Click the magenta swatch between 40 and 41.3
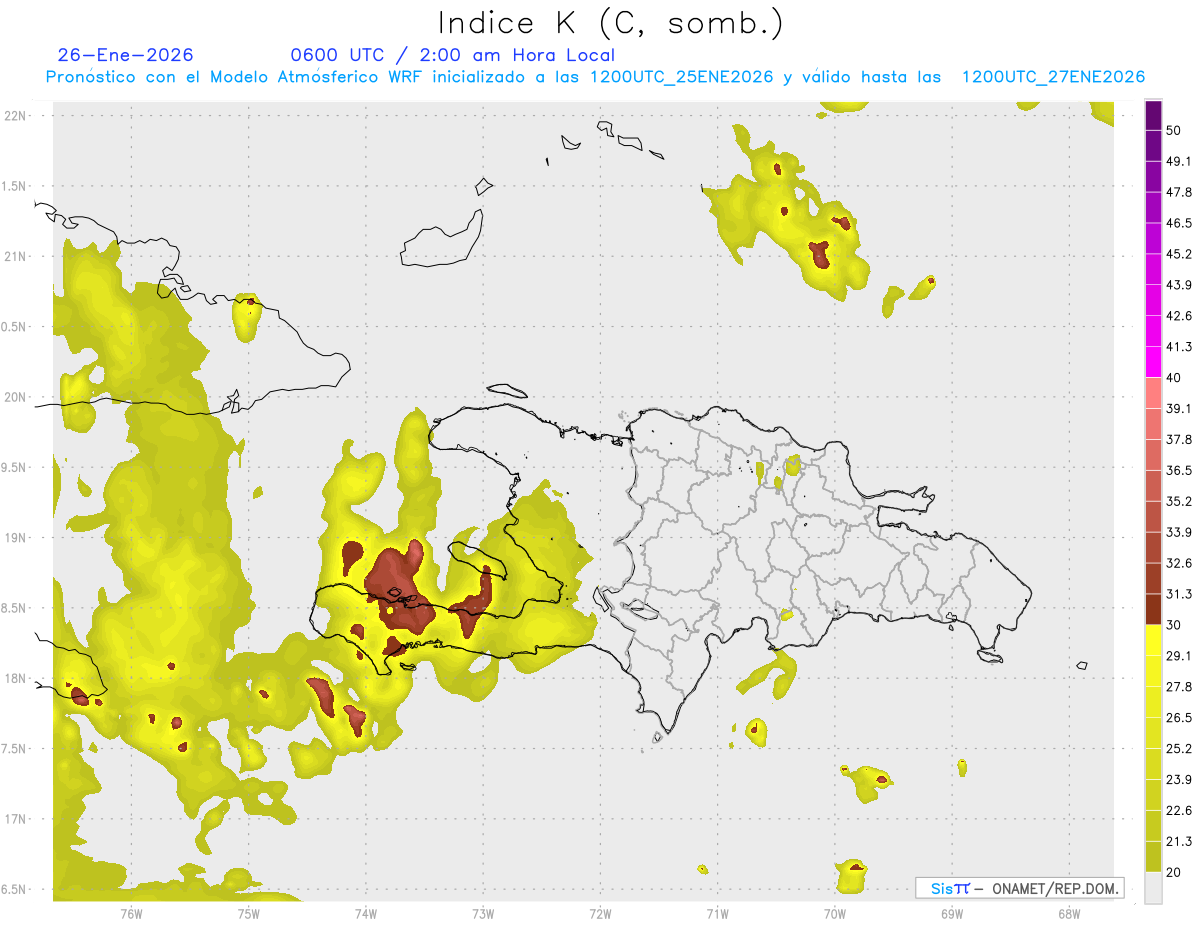The image size is (1200, 927). (x=1153, y=362)
